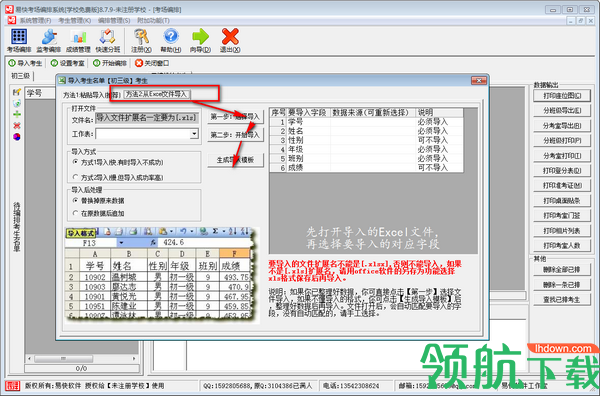The height and width of the screenshot is (396, 600).
Task: Close the 导入考生名单 dialog
Action: point(479,80)
